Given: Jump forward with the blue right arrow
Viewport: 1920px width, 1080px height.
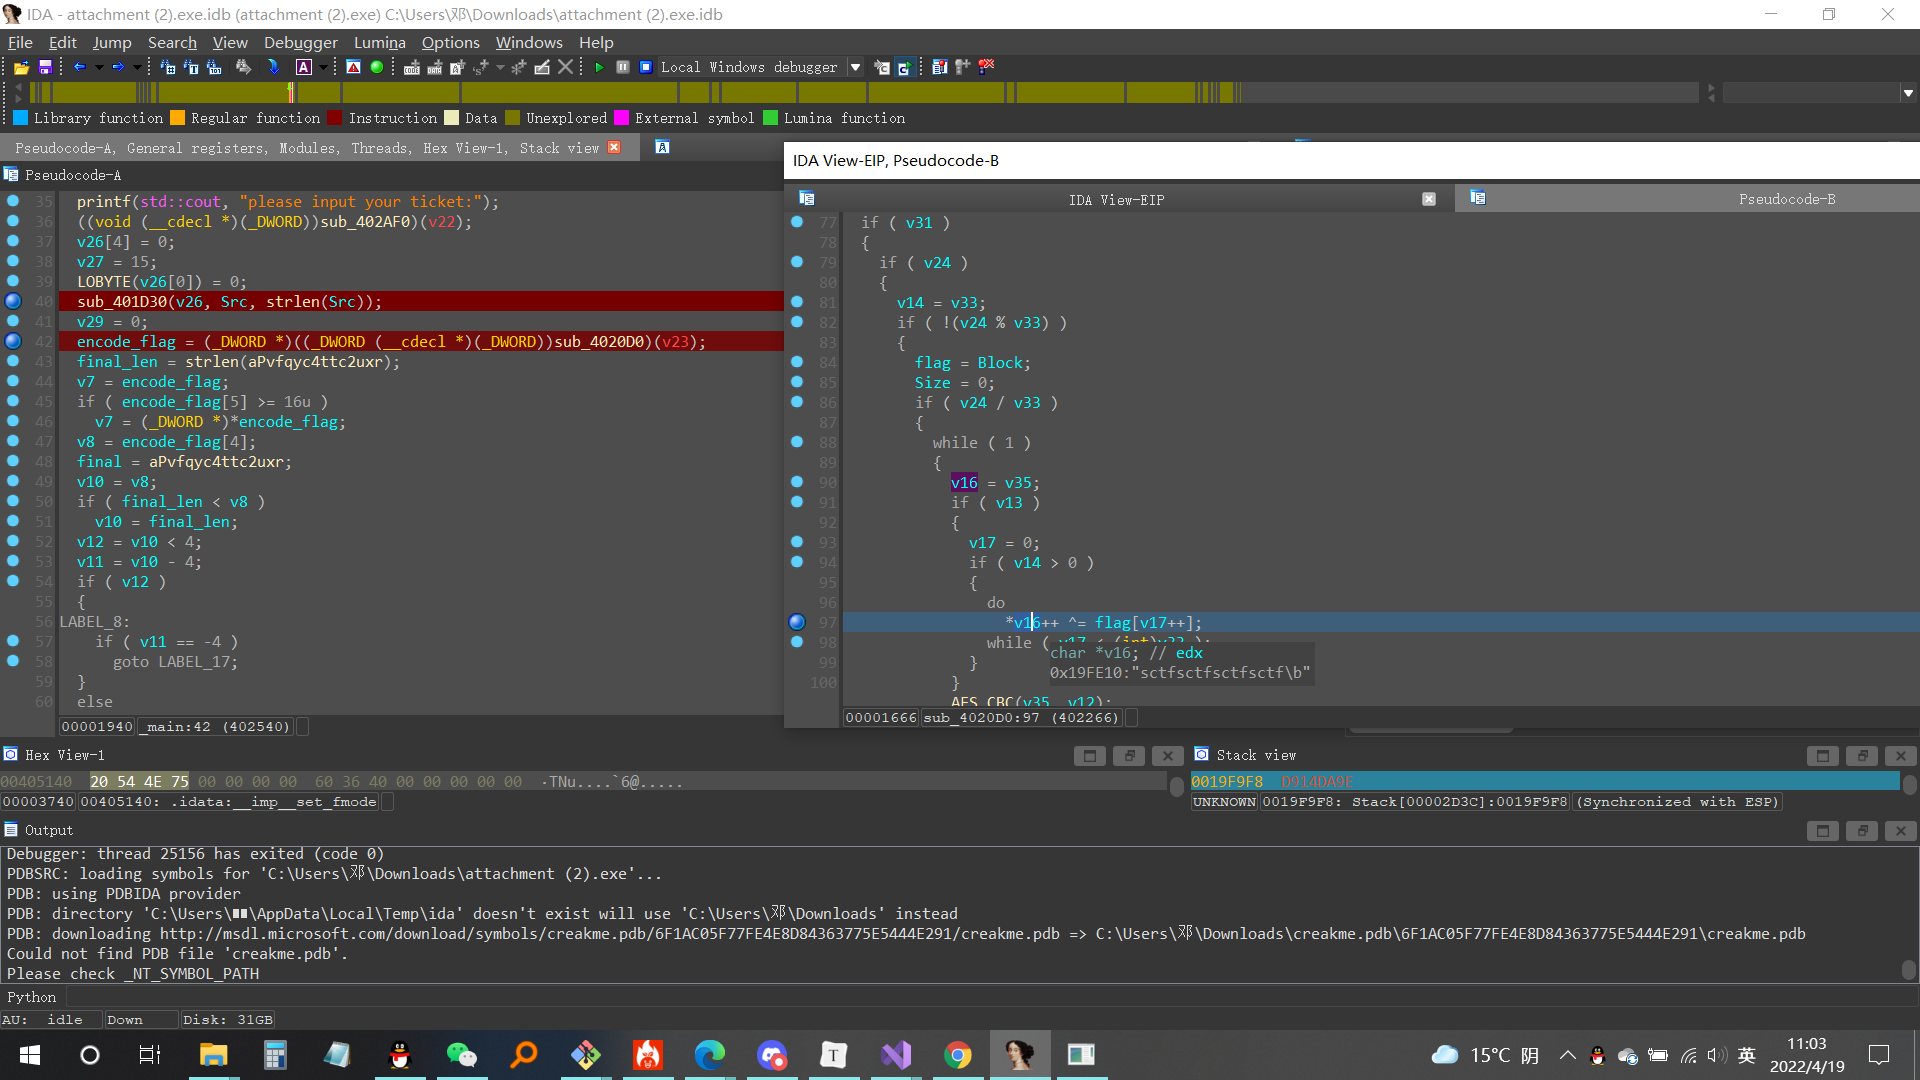Looking at the screenshot, I should pyautogui.click(x=118, y=67).
